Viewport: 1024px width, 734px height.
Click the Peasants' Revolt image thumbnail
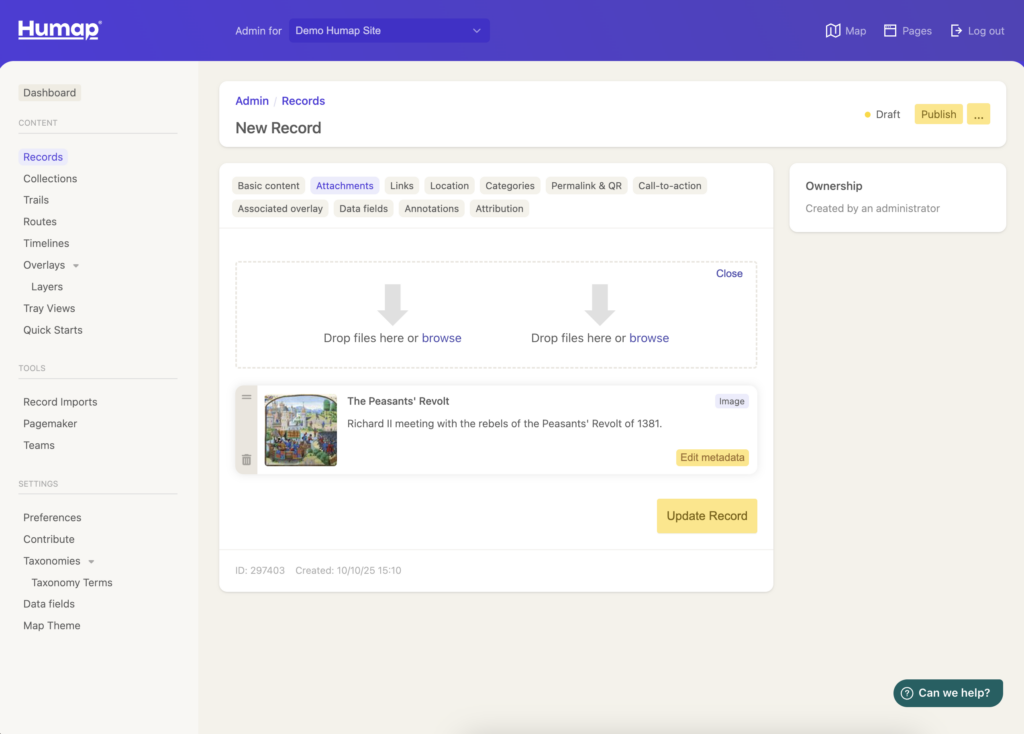[301, 430]
